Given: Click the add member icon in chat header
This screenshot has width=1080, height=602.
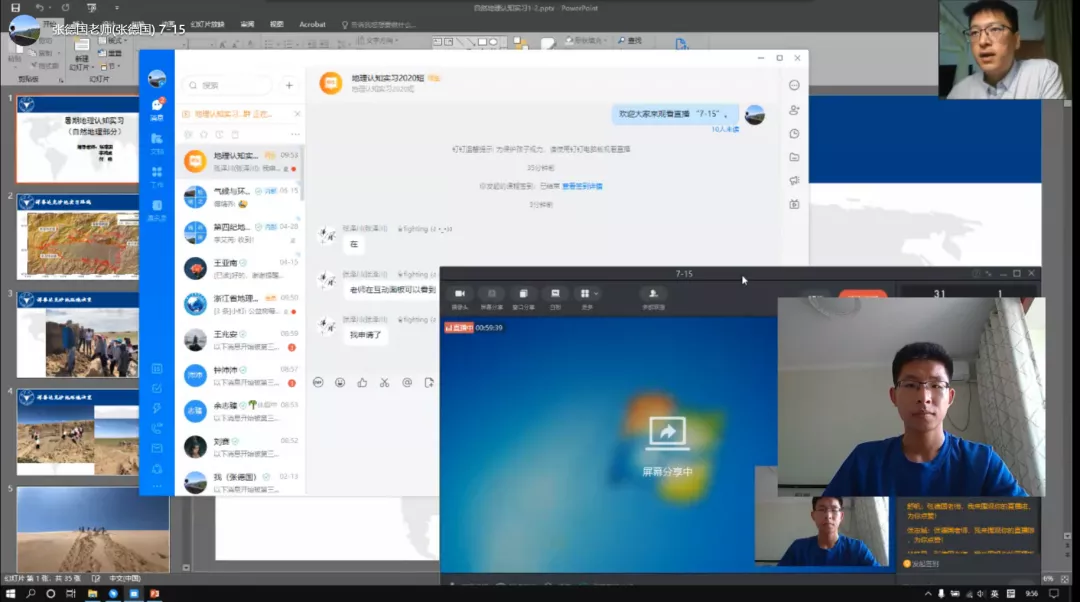Looking at the screenshot, I should pos(794,110).
